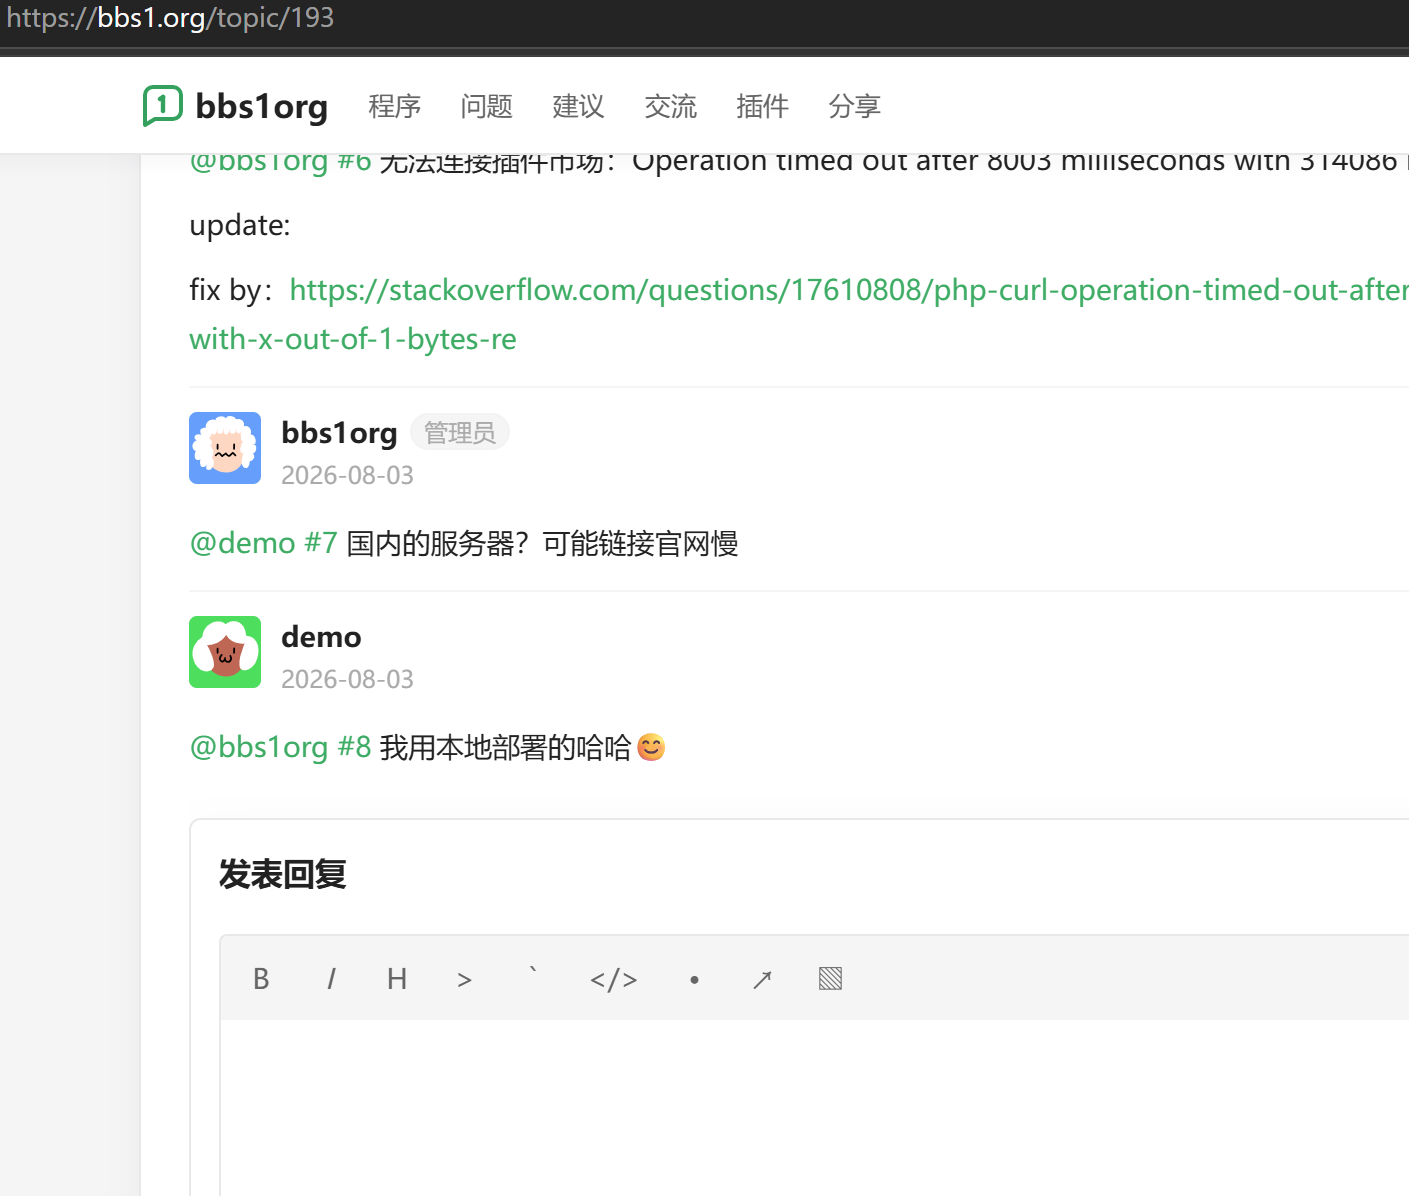Click demo's green avatar image
Screen dimensions: 1409x1196
pos(225,652)
